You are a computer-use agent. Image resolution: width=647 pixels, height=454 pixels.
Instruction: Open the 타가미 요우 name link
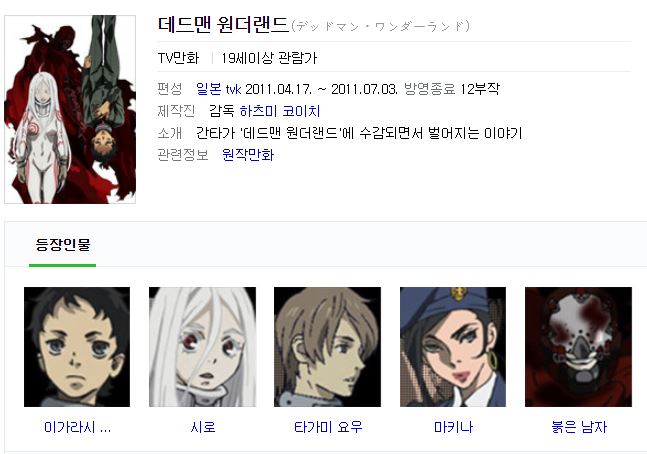[328, 427]
